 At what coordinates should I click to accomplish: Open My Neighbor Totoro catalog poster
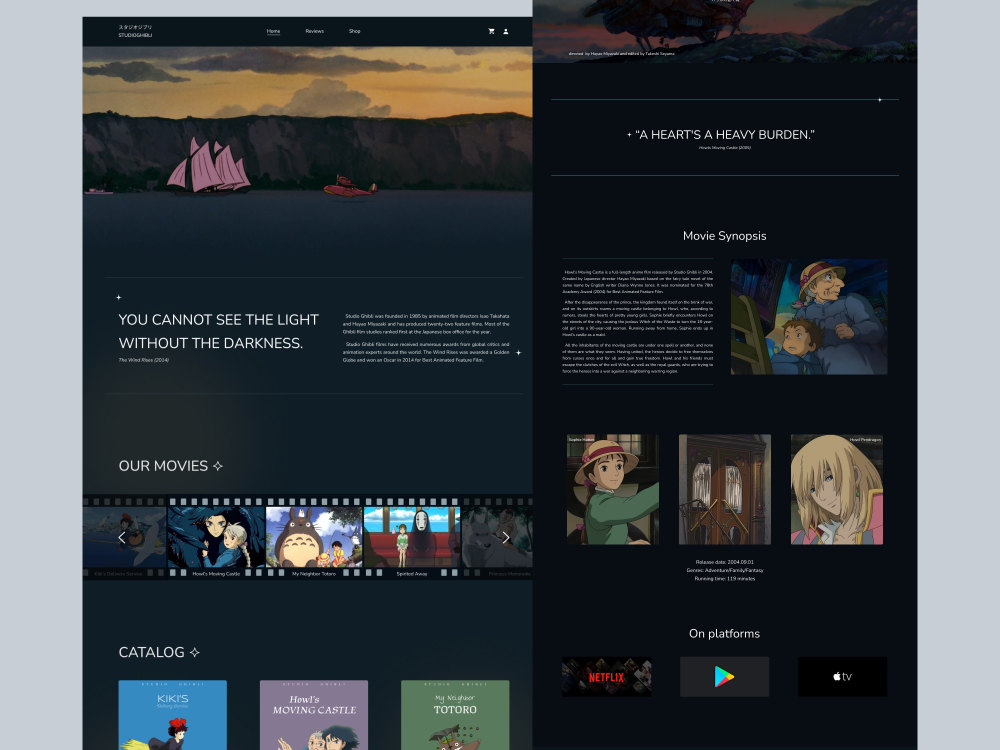455,715
